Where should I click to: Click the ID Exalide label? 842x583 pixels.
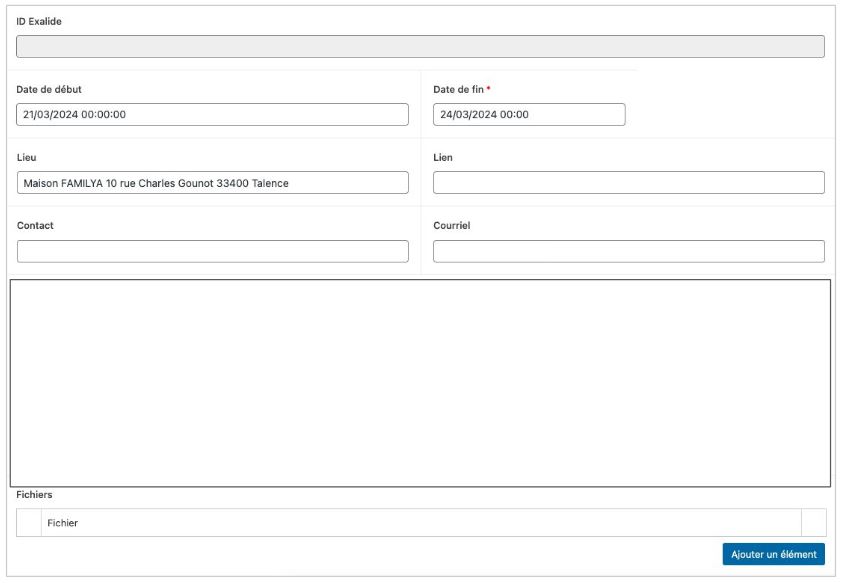(39, 21)
